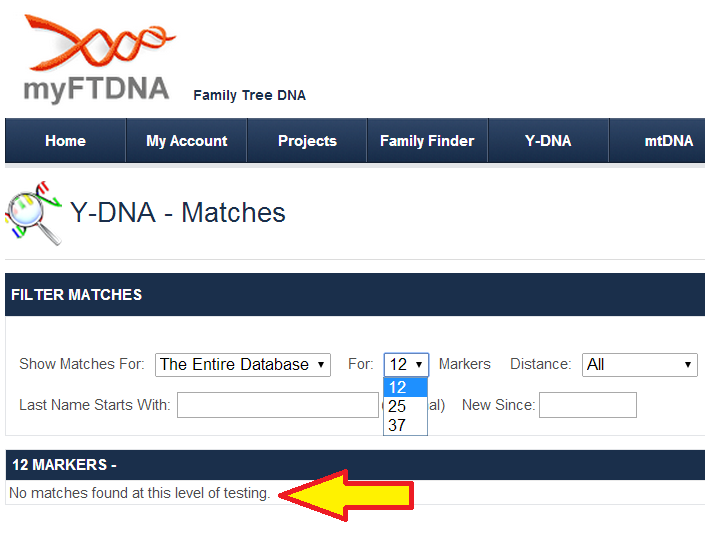Click the New Since date field
The width and height of the screenshot is (705, 534).
(x=587, y=405)
